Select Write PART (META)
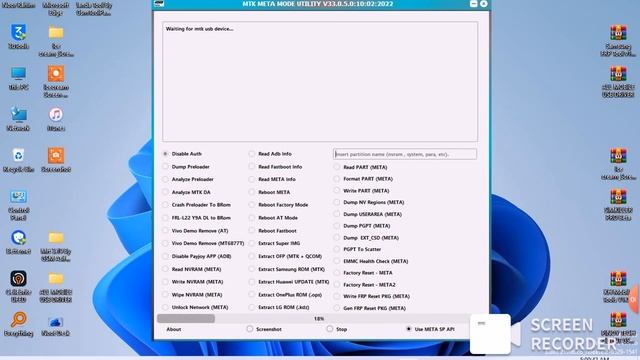 click(x=362, y=191)
